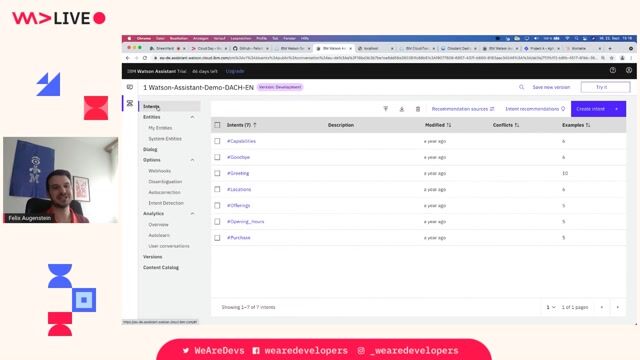Open the new tab plus button in Chrome
Viewport: 640px width, 360px height.
(610, 48)
